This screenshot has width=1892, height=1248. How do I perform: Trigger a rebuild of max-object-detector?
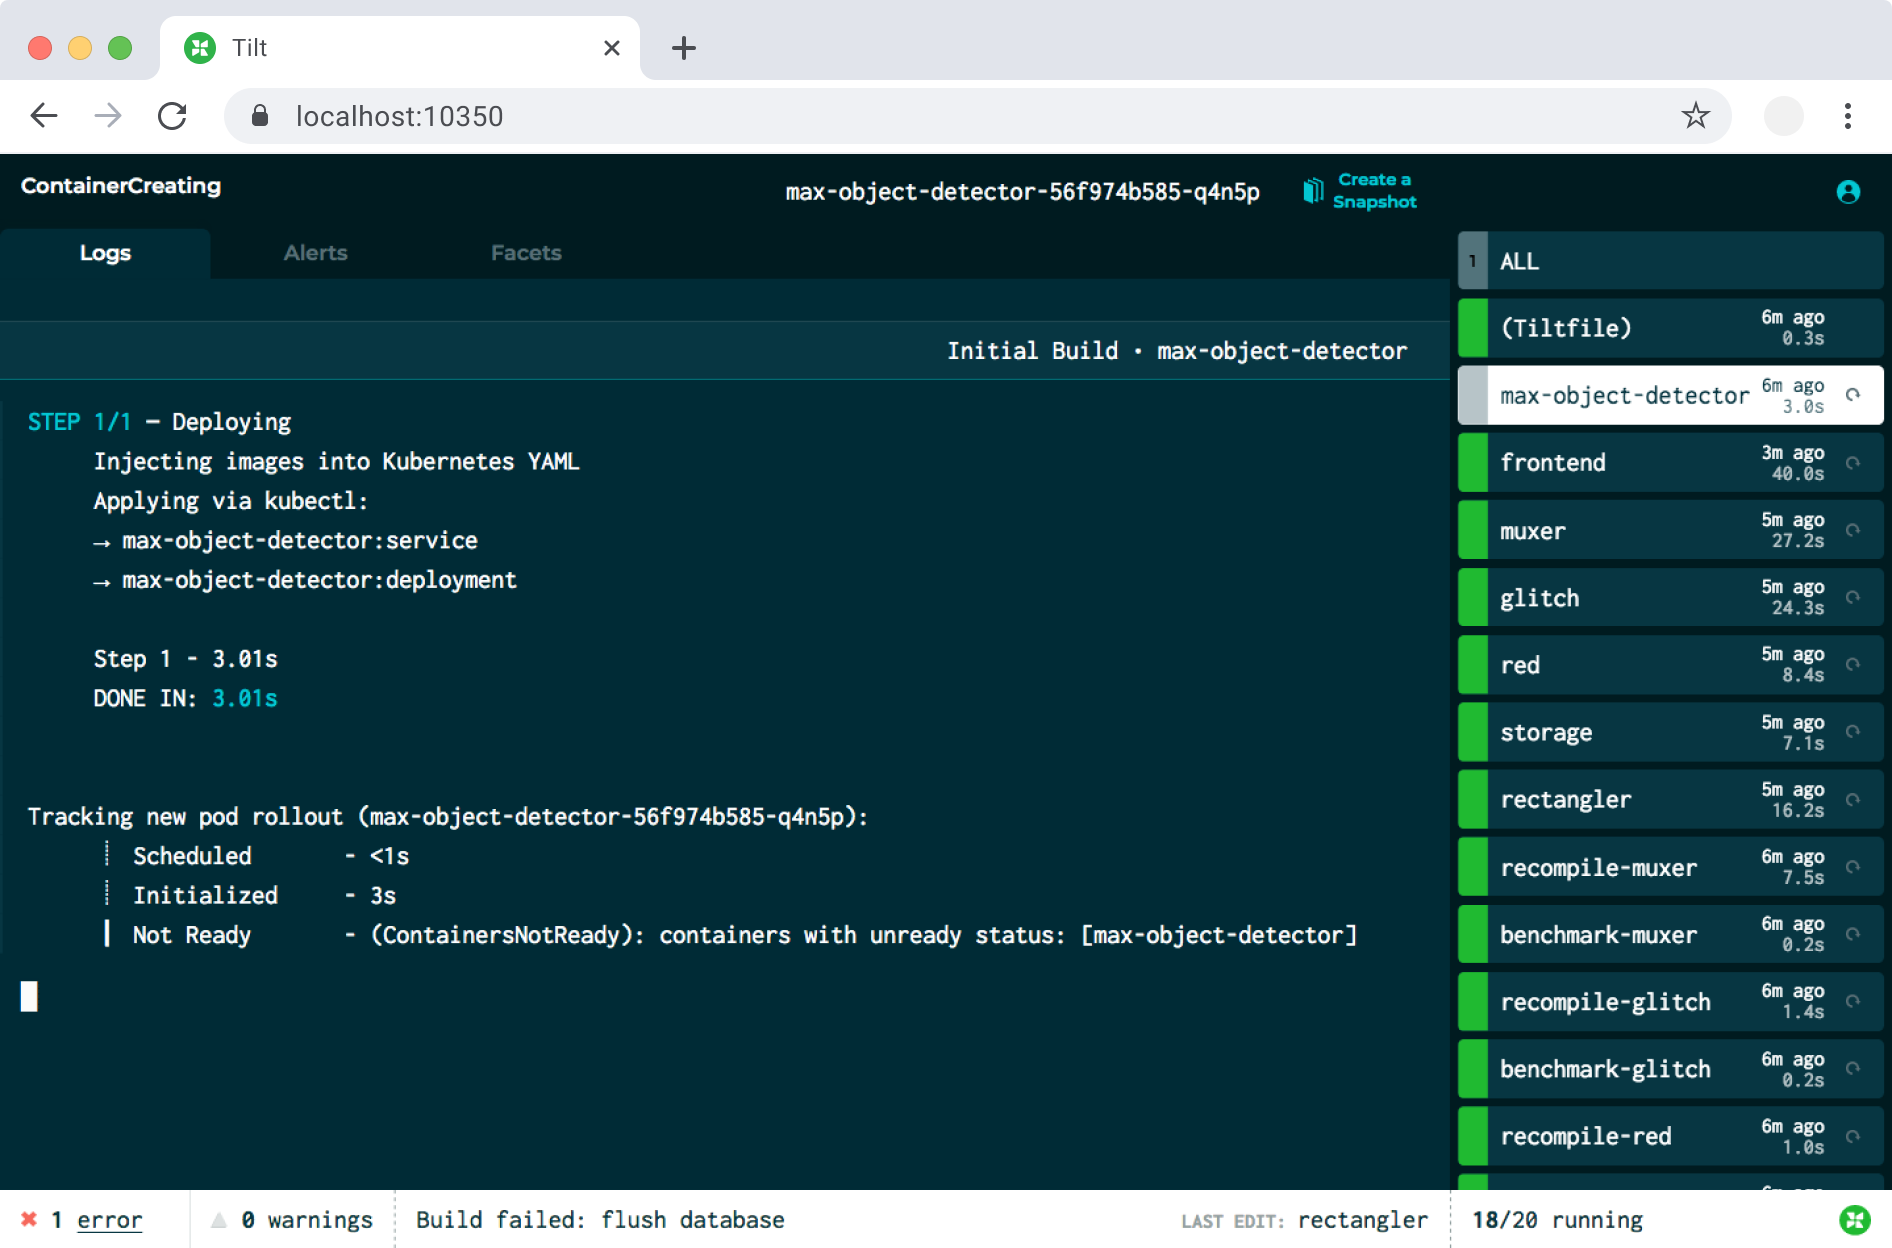pos(1853,395)
